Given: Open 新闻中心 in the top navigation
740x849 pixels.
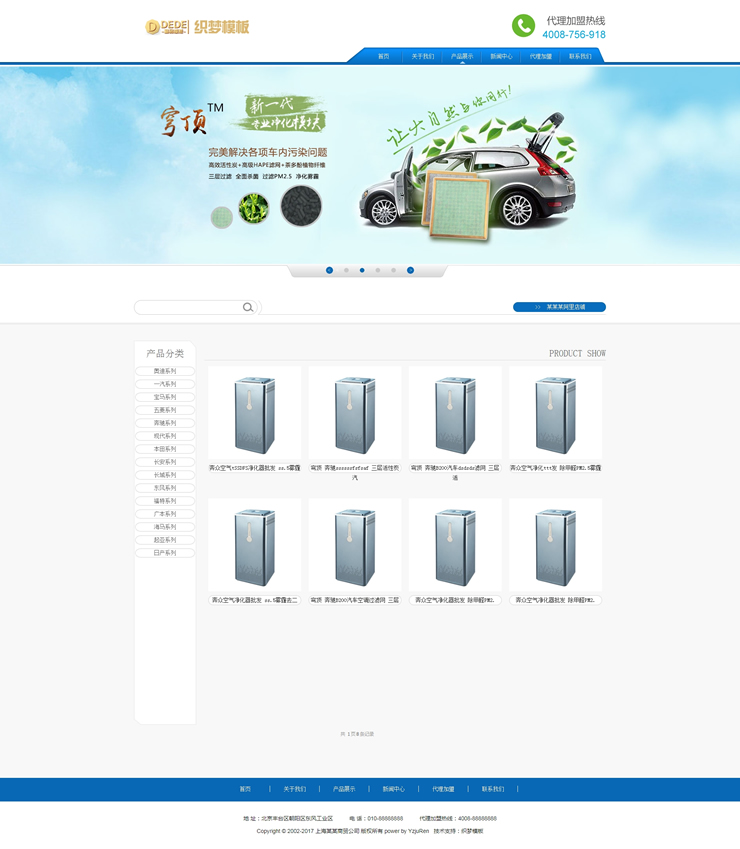Looking at the screenshot, I should pyautogui.click(x=501, y=56).
